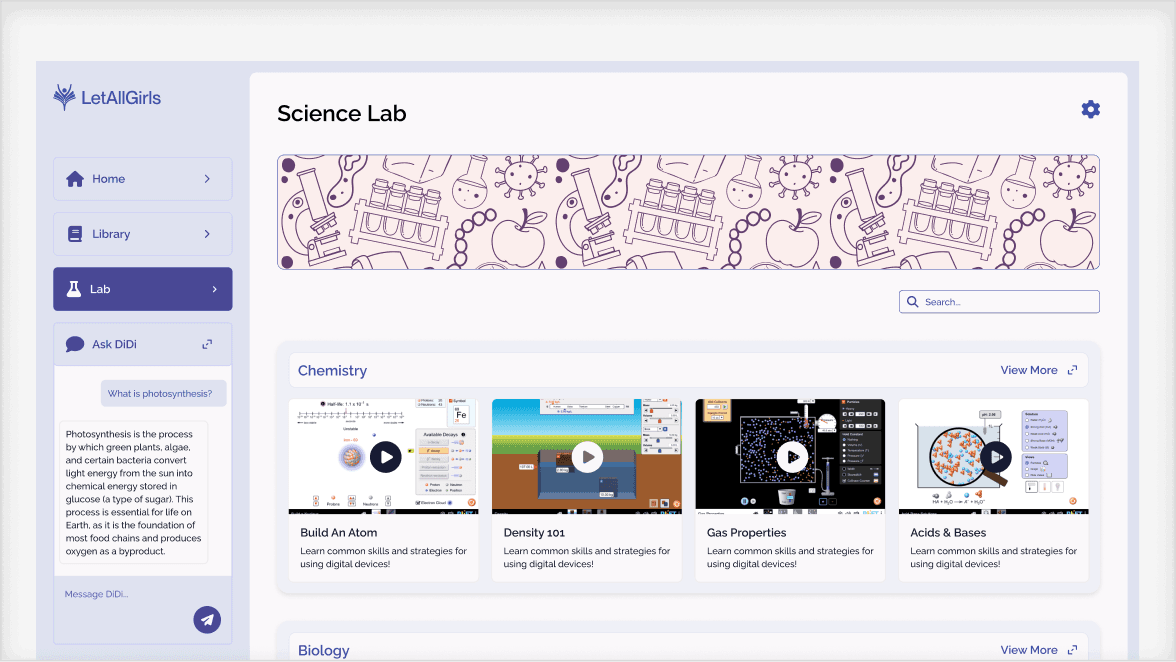Click description under Acids & Bases
This screenshot has height=662, width=1176.
point(993,557)
